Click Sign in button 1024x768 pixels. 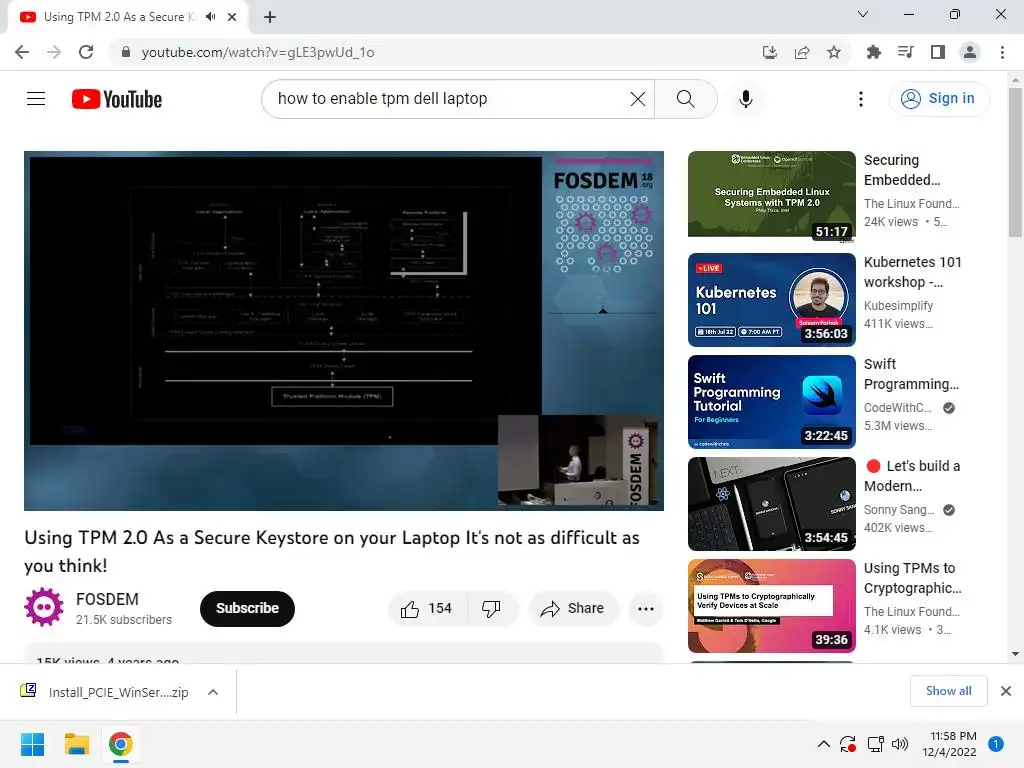(940, 99)
